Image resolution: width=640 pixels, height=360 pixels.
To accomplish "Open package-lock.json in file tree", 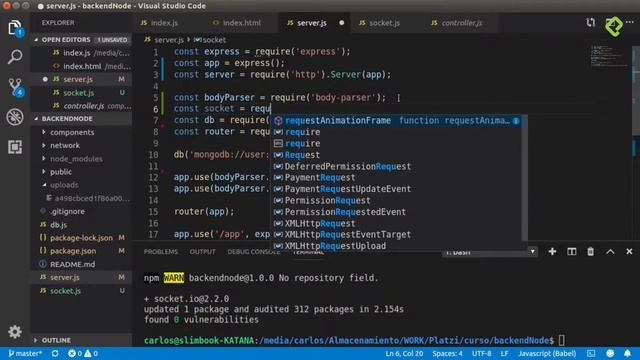I will [x=81, y=238].
